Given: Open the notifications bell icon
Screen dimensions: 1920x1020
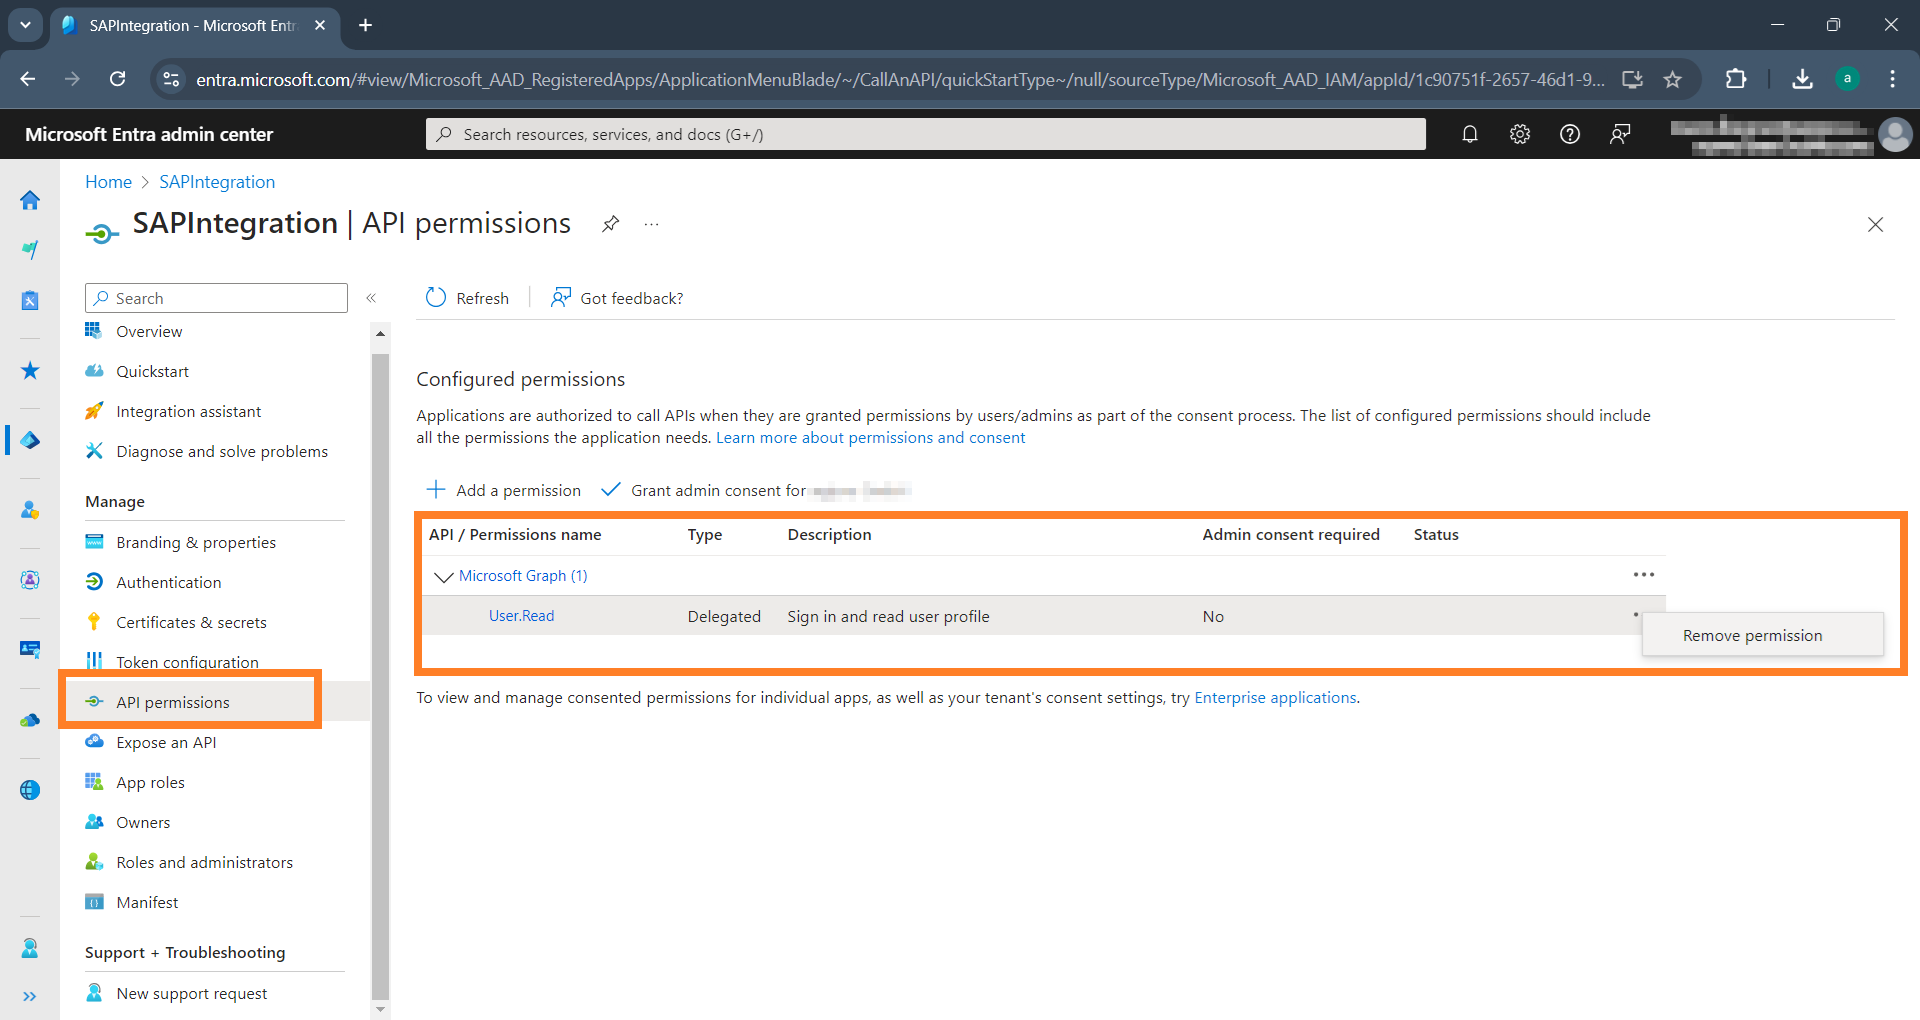Looking at the screenshot, I should coord(1470,134).
